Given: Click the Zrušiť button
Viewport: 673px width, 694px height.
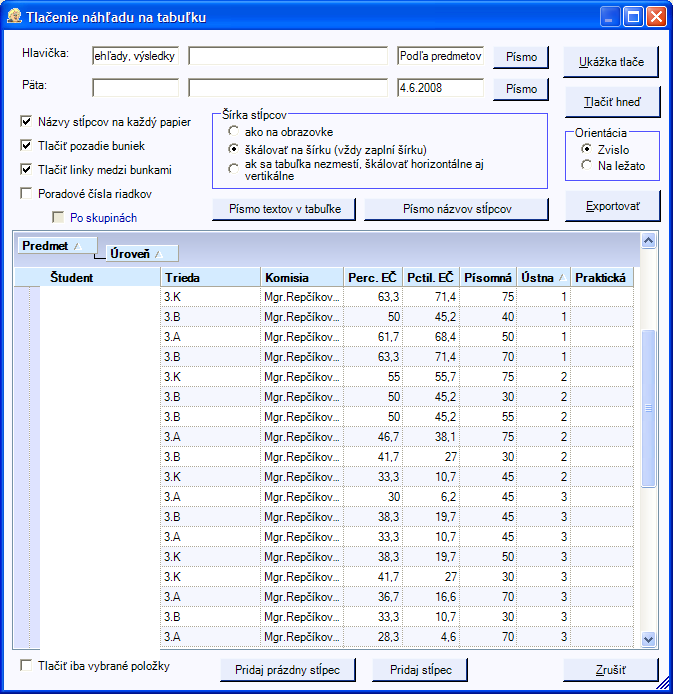Looking at the screenshot, I should [x=611, y=670].
